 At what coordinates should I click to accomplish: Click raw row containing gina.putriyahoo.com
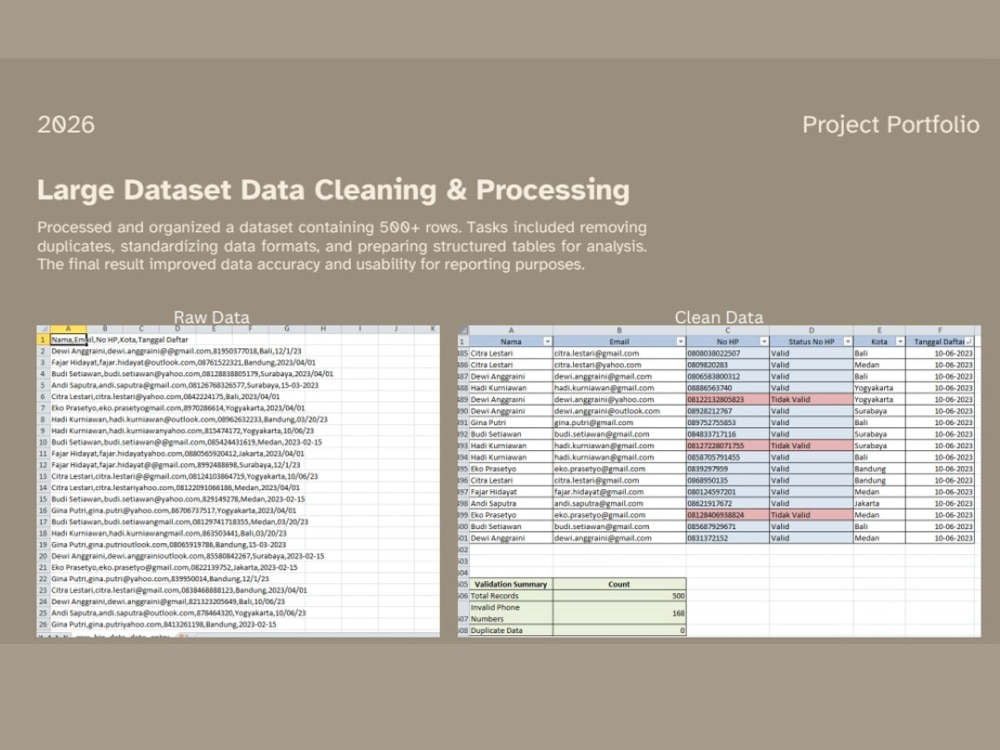coord(164,624)
